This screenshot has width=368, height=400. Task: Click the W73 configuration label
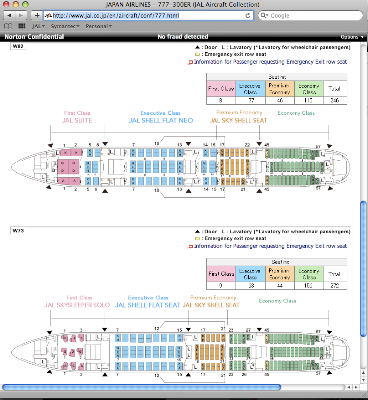18,231
